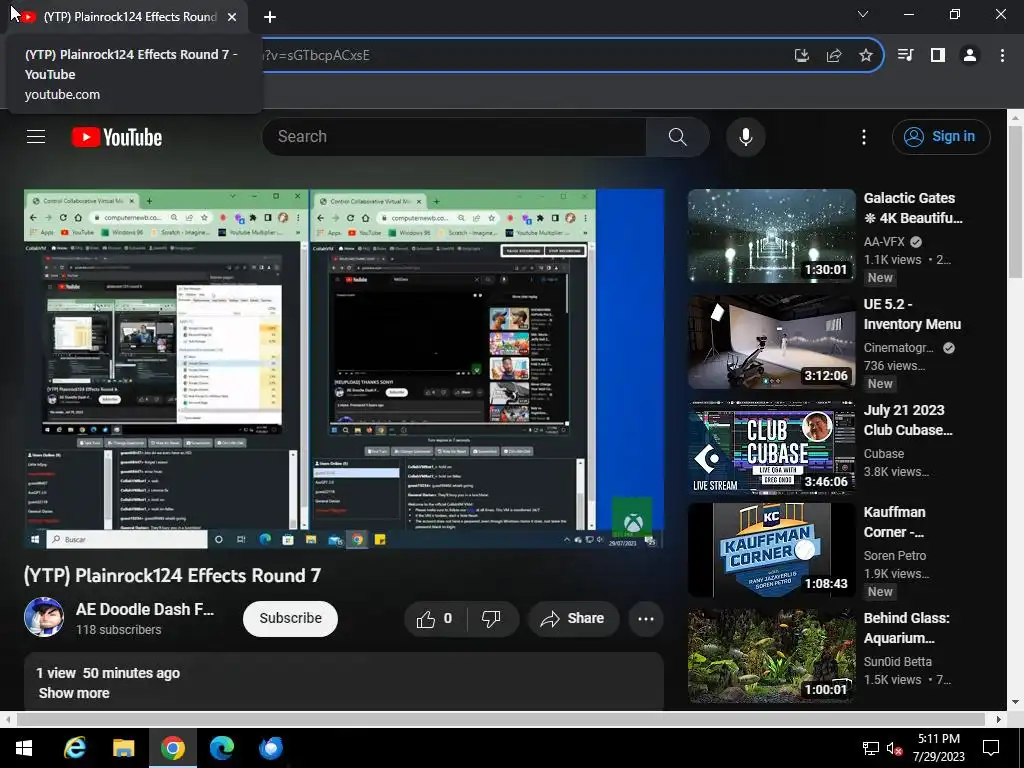
Task: Open Galactic Gates 4K video thumbnail
Action: pos(771,236)
